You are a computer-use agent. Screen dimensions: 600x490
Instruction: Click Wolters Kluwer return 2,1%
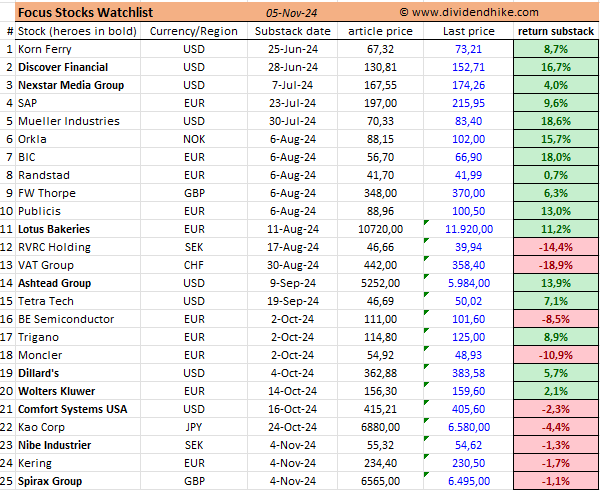(x=556, y=391)
